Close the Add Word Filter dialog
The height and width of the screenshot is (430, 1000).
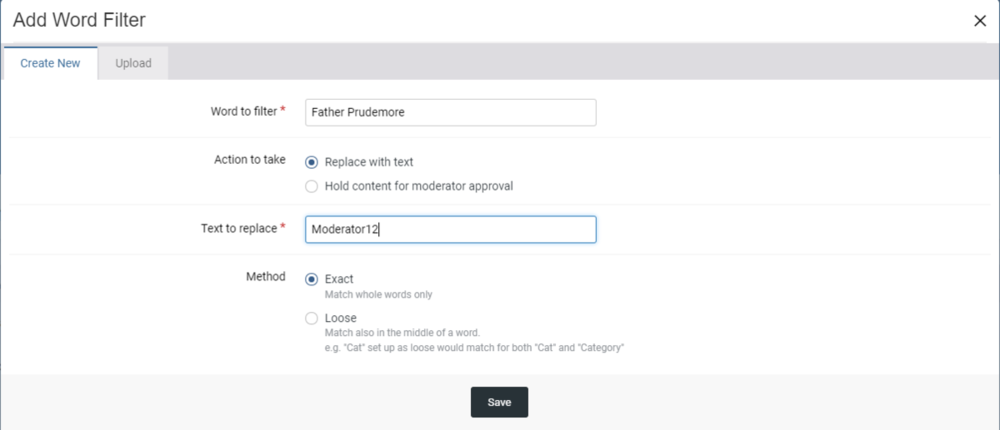tap(980, 21)
